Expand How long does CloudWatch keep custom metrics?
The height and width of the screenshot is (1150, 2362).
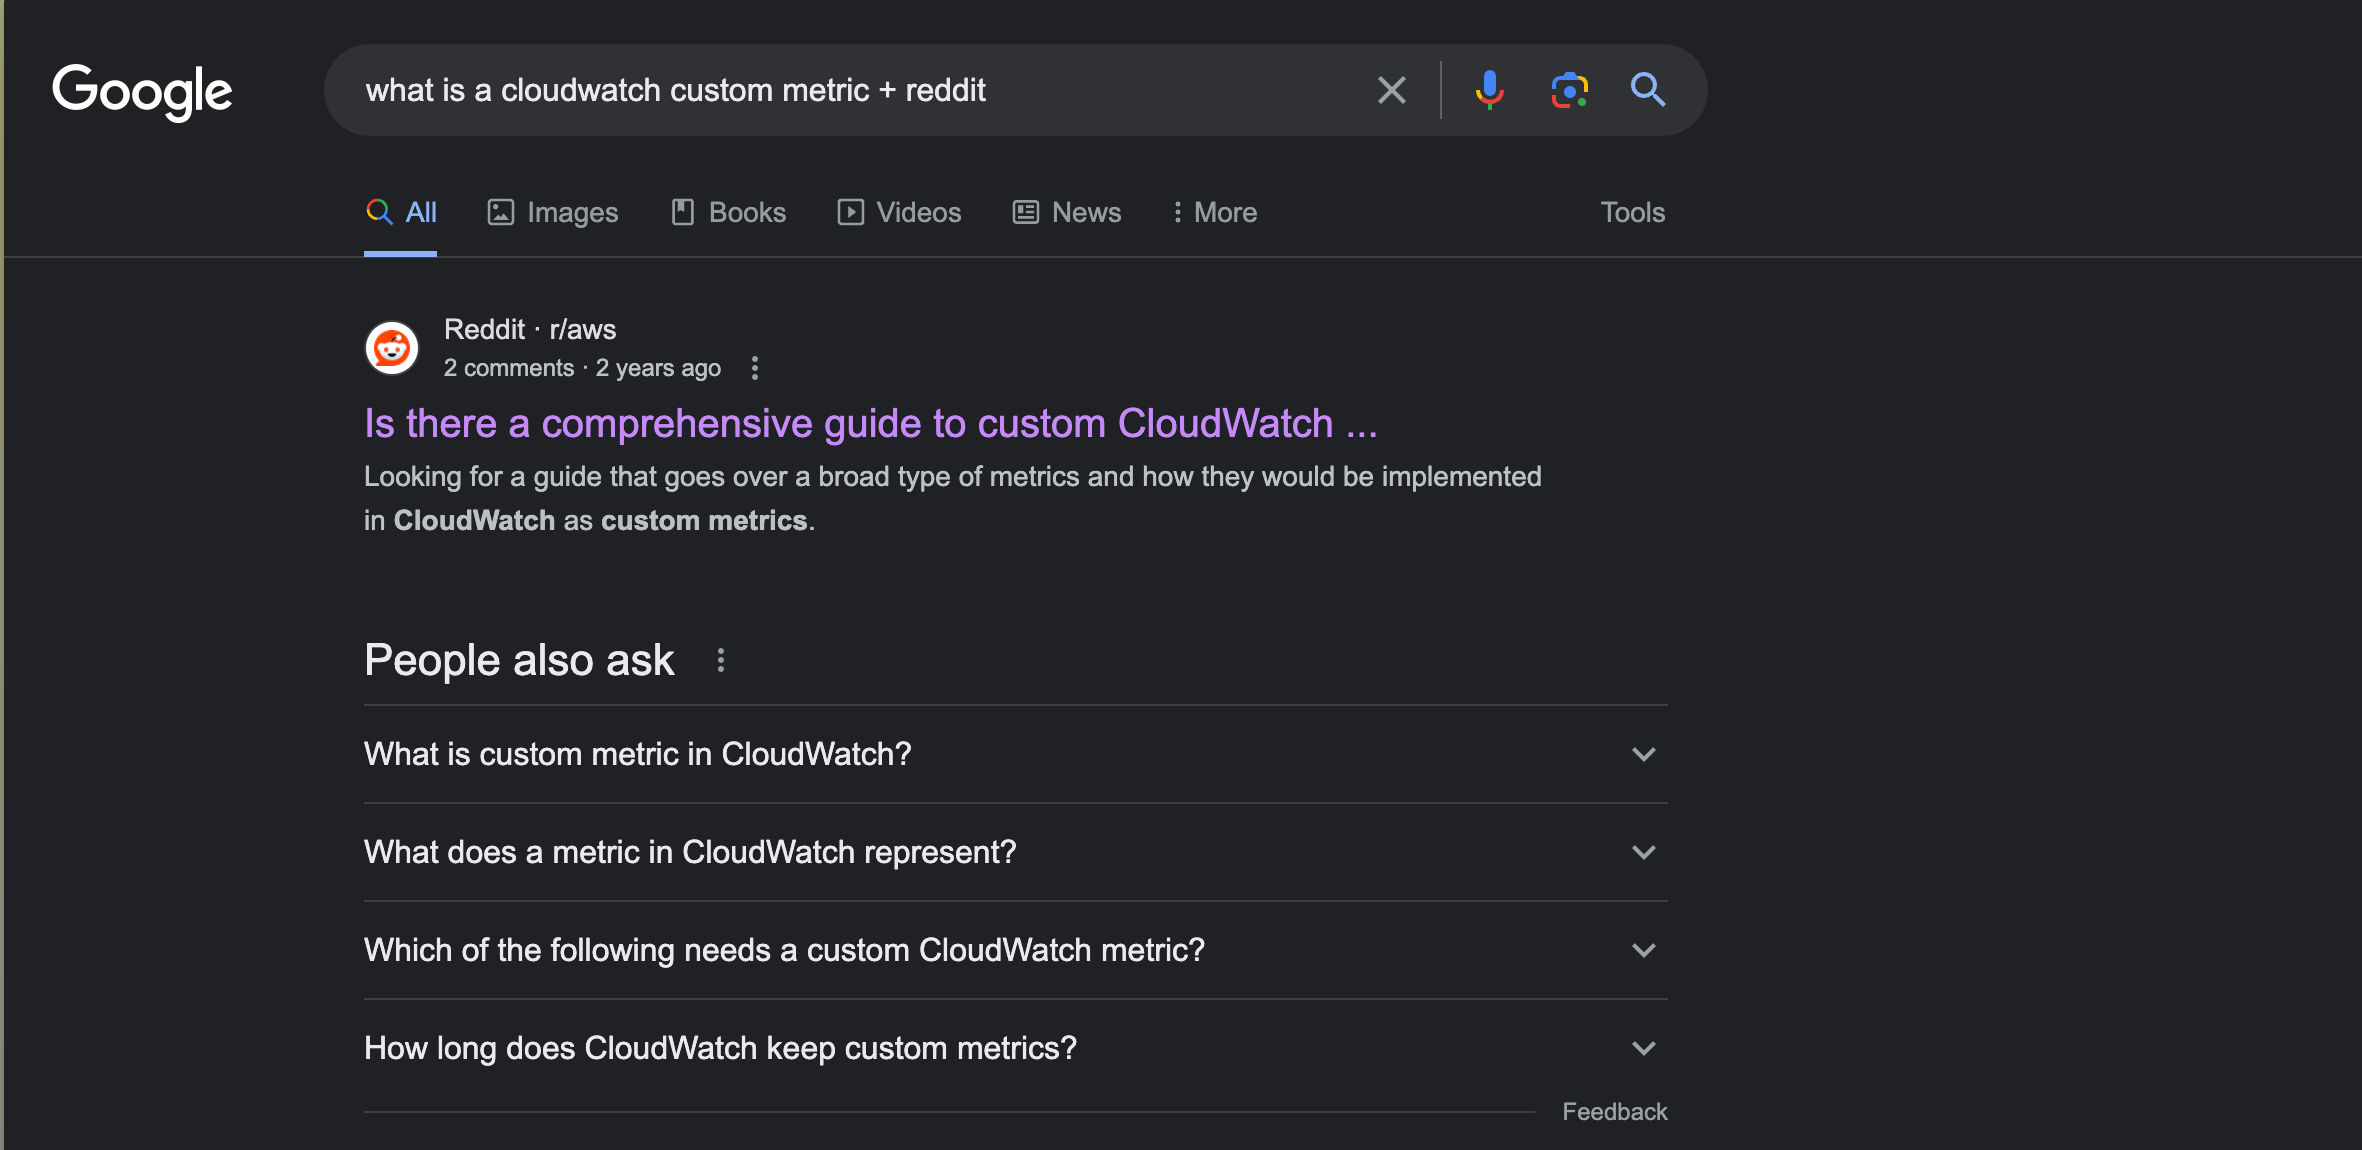click(x=1016, y=1048)
